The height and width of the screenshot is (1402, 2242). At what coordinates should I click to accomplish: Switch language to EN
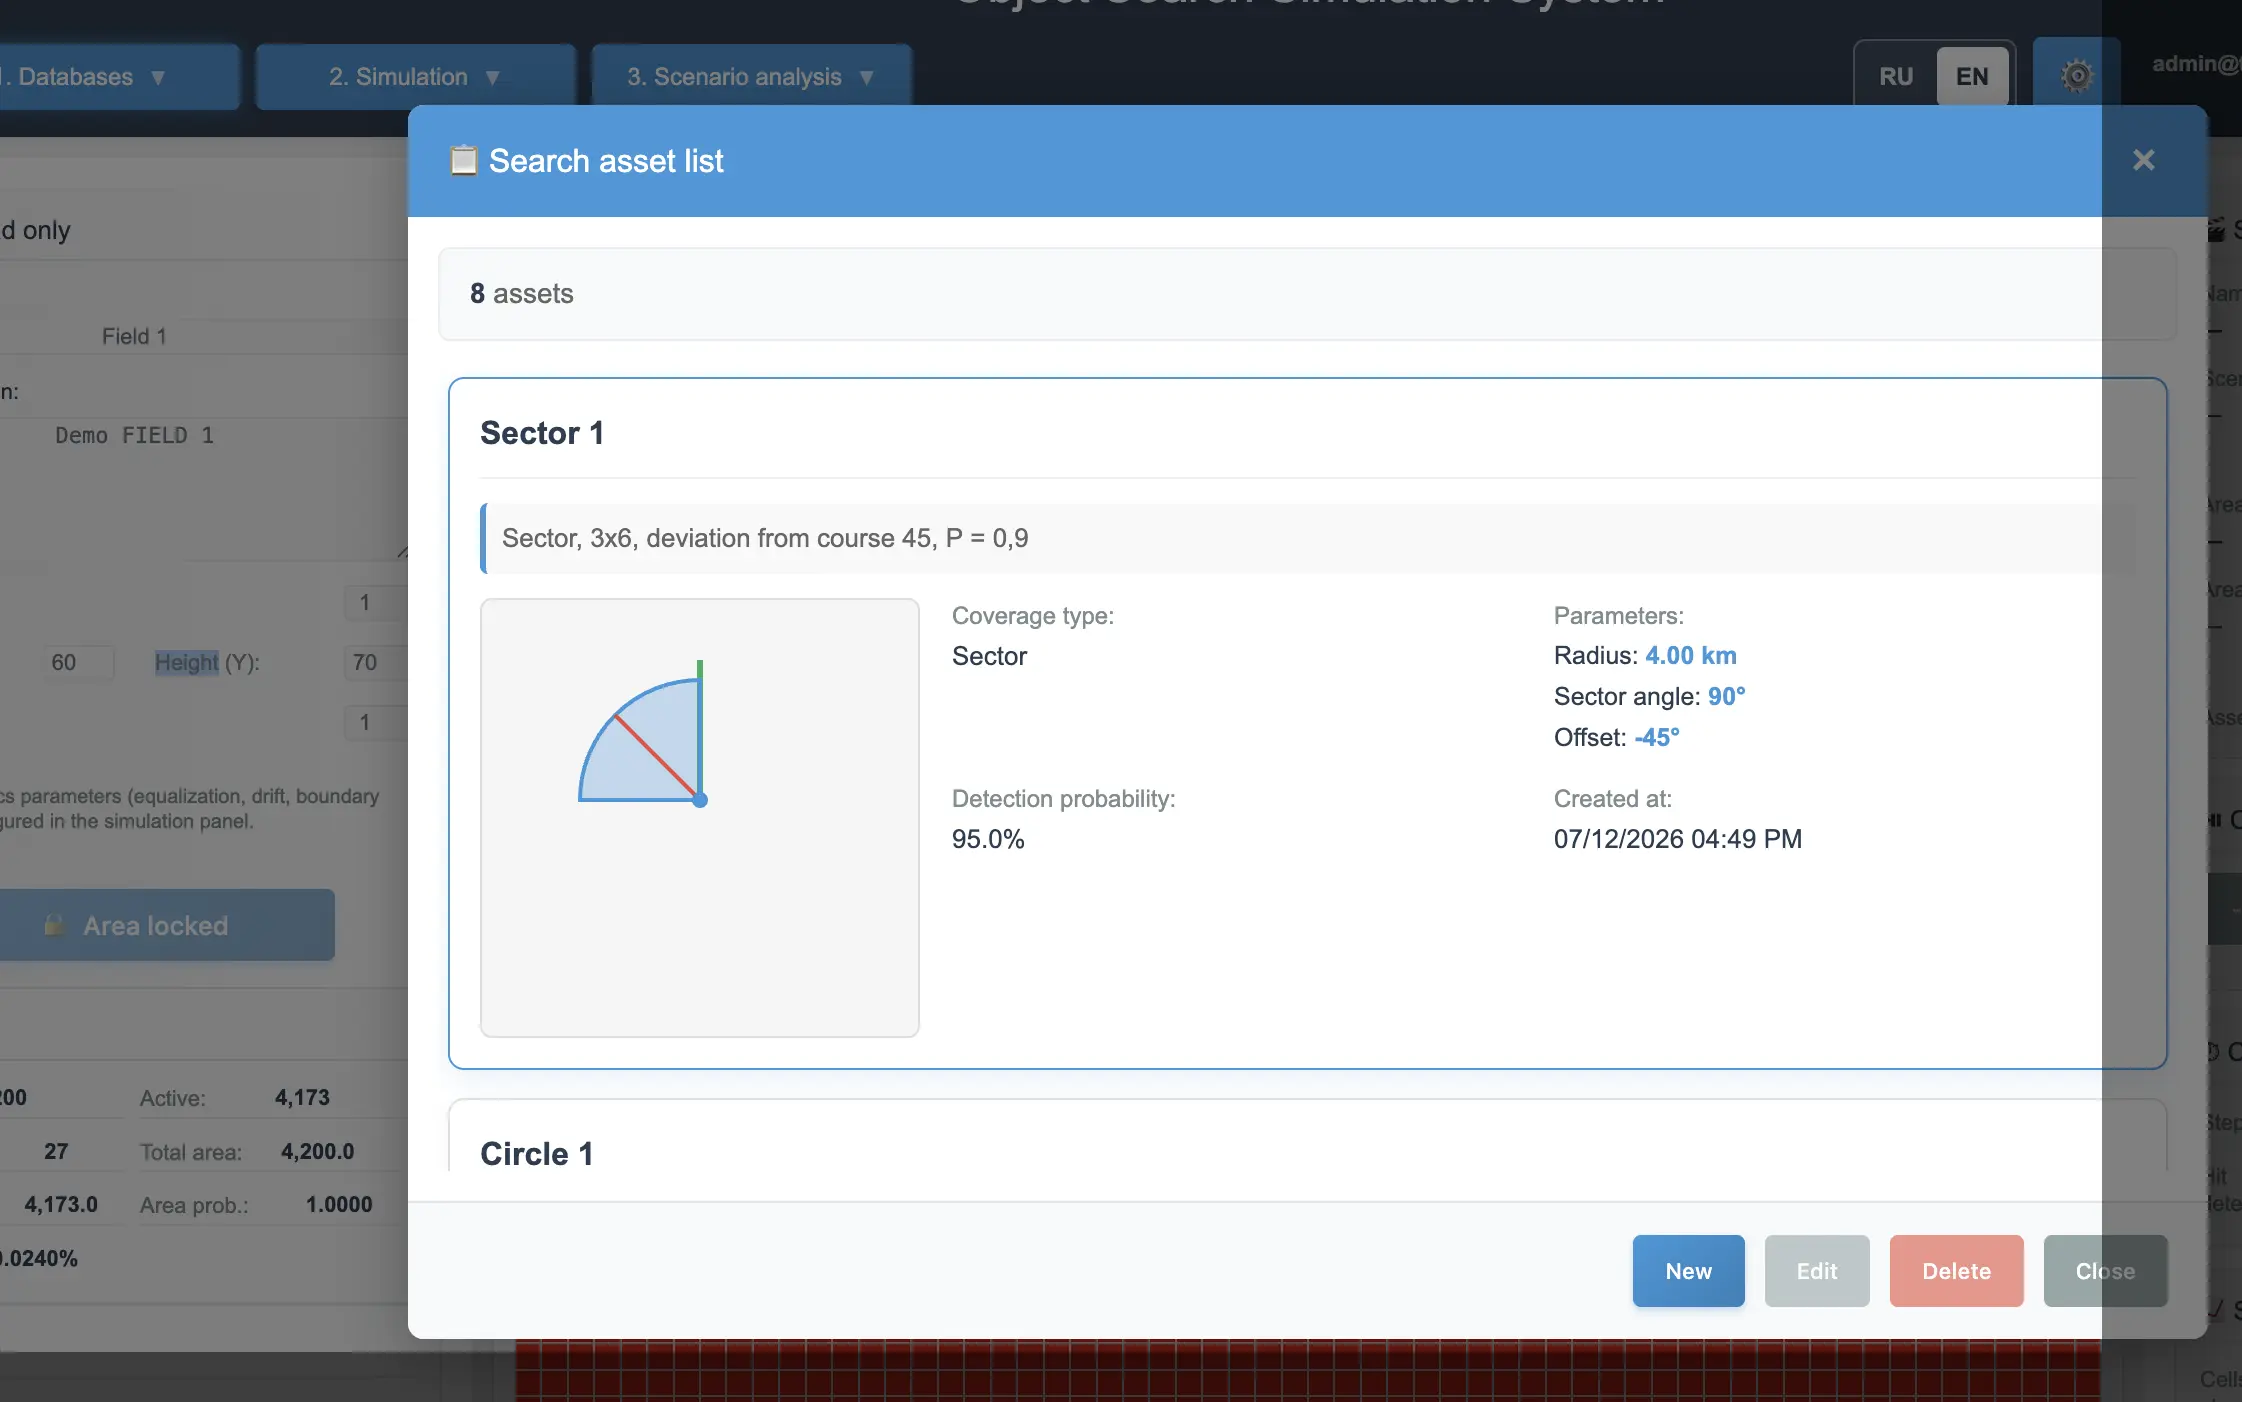(x=1972, y=77)
